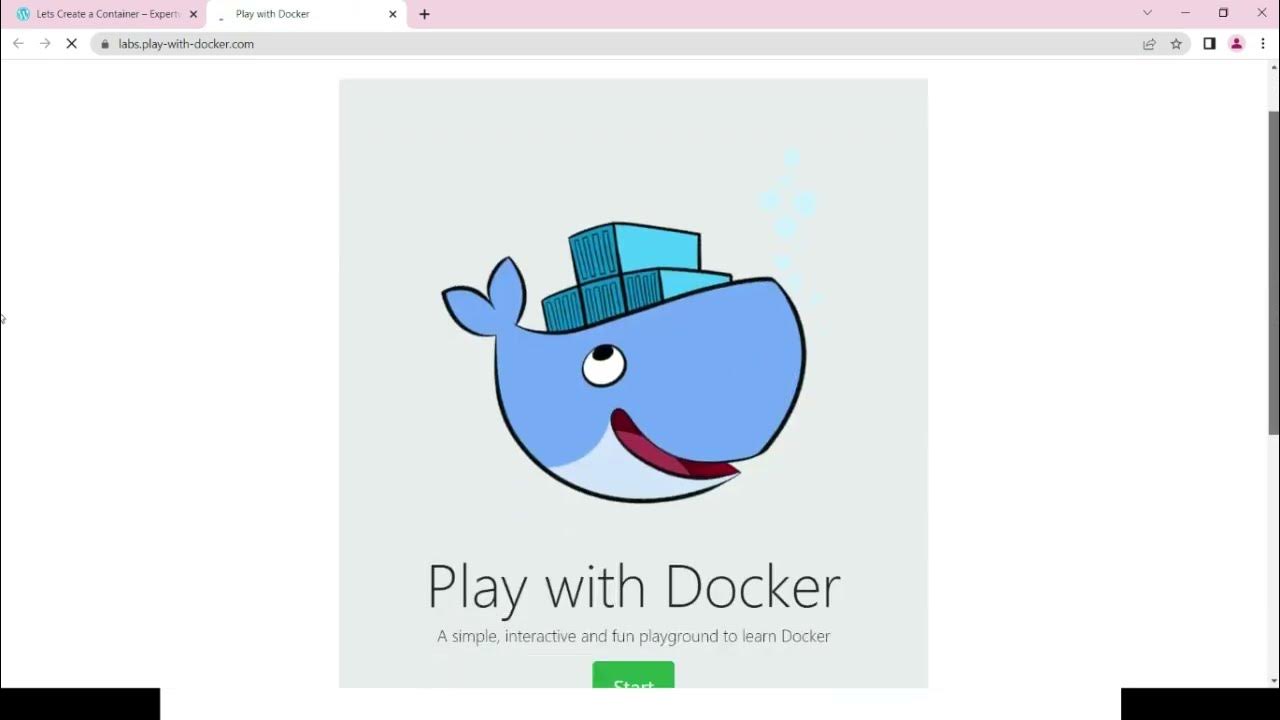
Task: Close the Play with Docker tab
Action: (x=392, y=14)
